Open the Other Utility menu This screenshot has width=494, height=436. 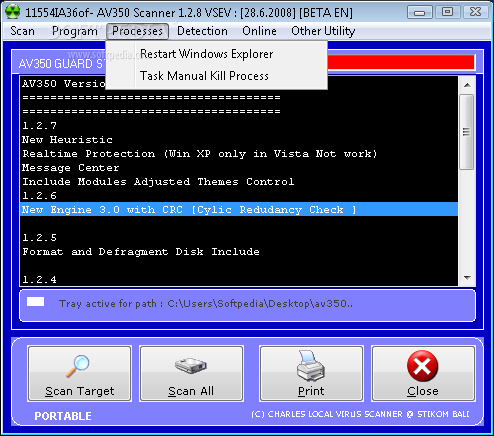(323, 31)
